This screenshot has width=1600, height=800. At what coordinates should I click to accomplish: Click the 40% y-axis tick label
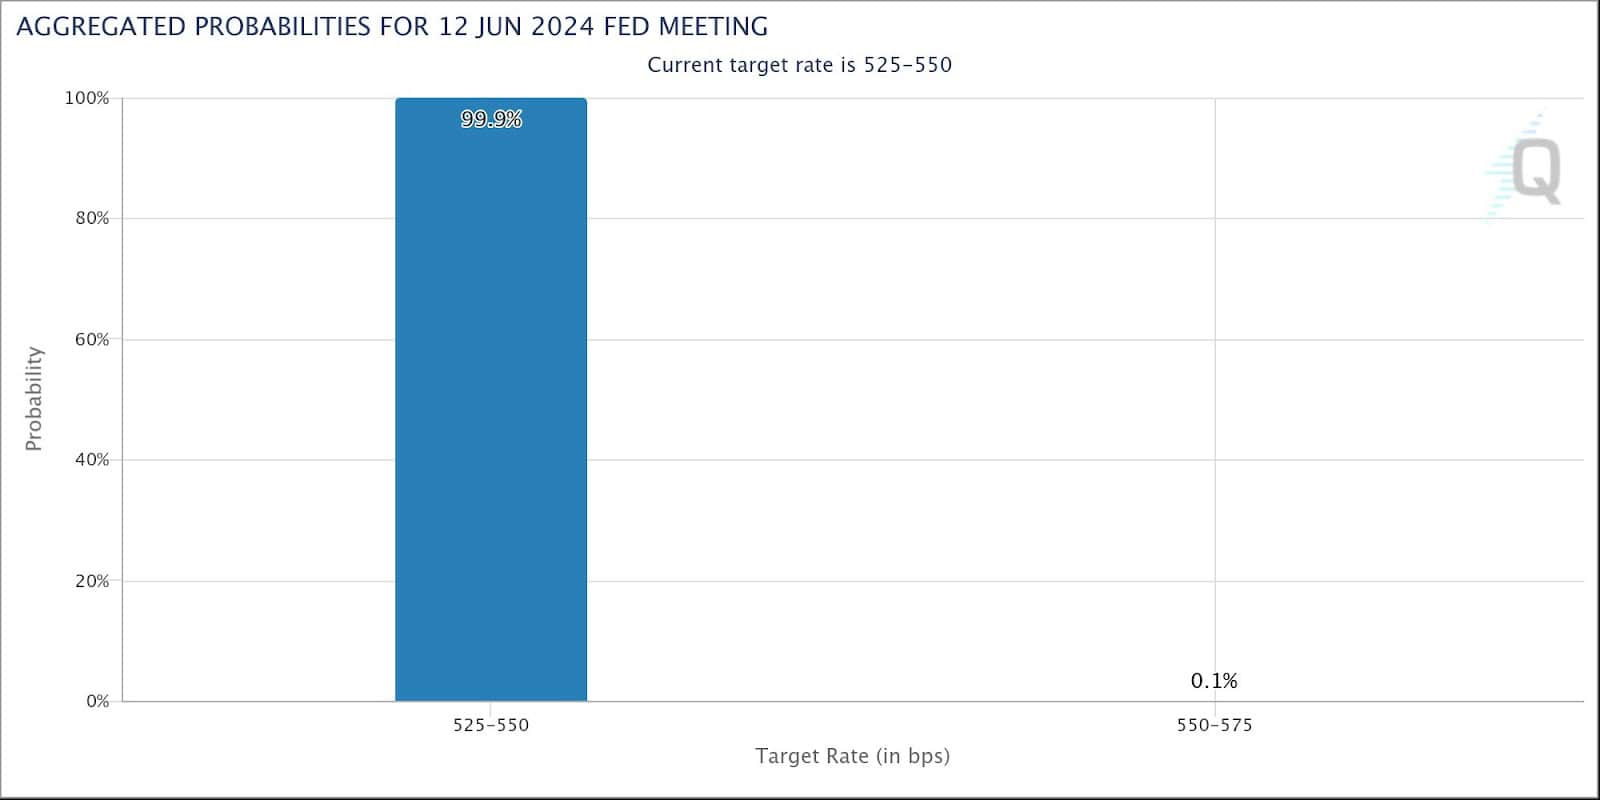(92, 460)
